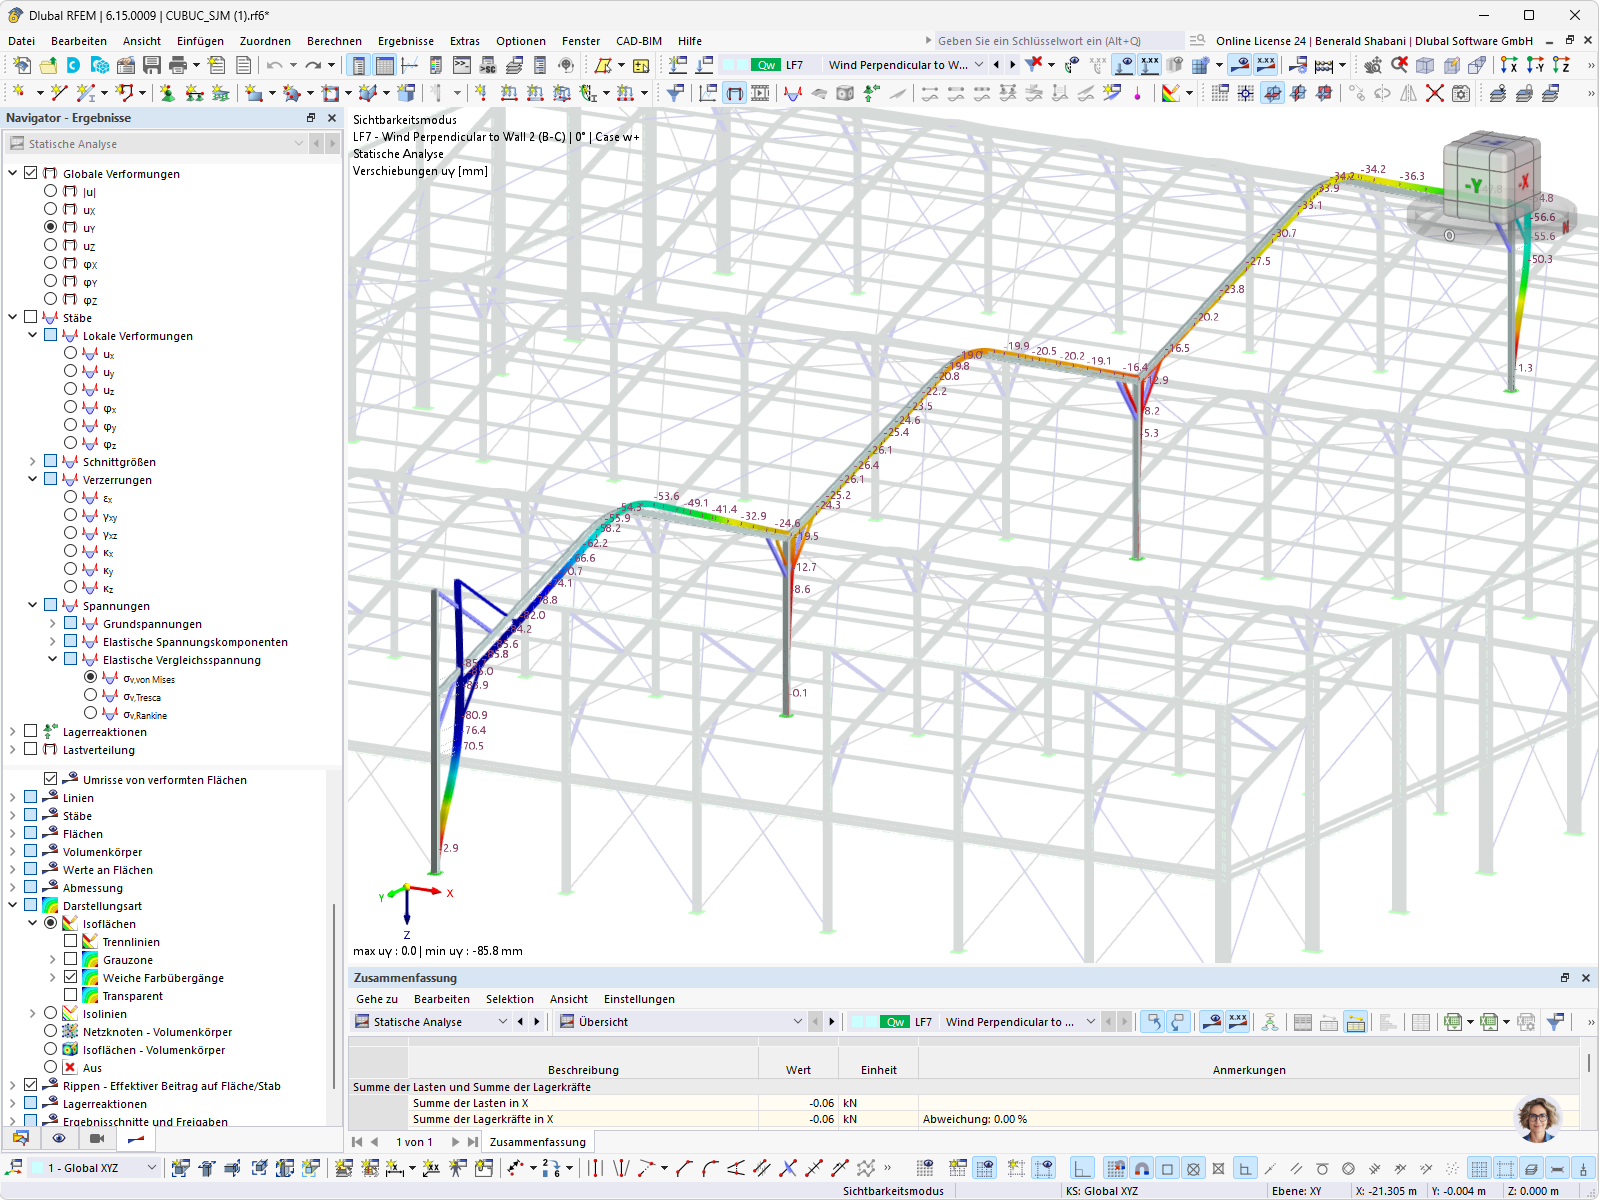Screen dimensions: 1600x1200
Task: Click the zoom cancel magnifier icon
Action: 1399,65
